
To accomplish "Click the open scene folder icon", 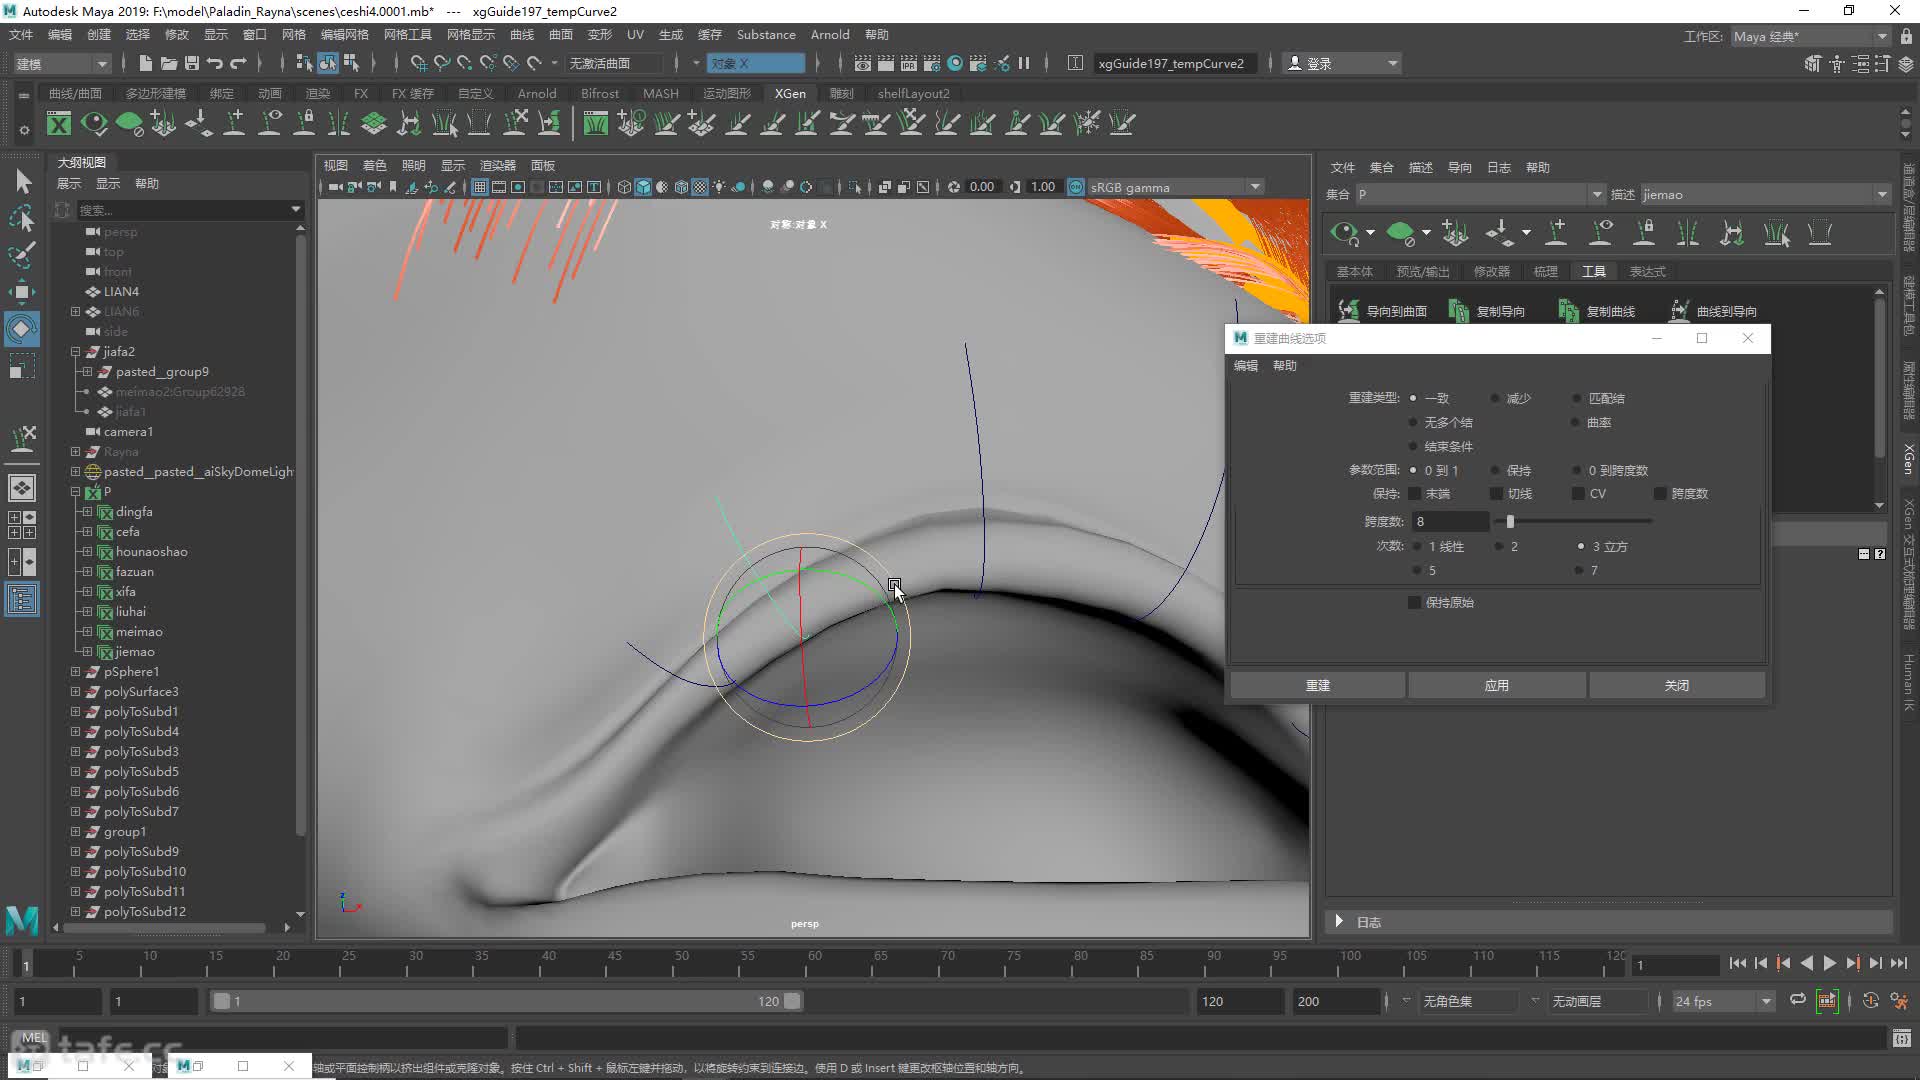I will tap(168, 63).
